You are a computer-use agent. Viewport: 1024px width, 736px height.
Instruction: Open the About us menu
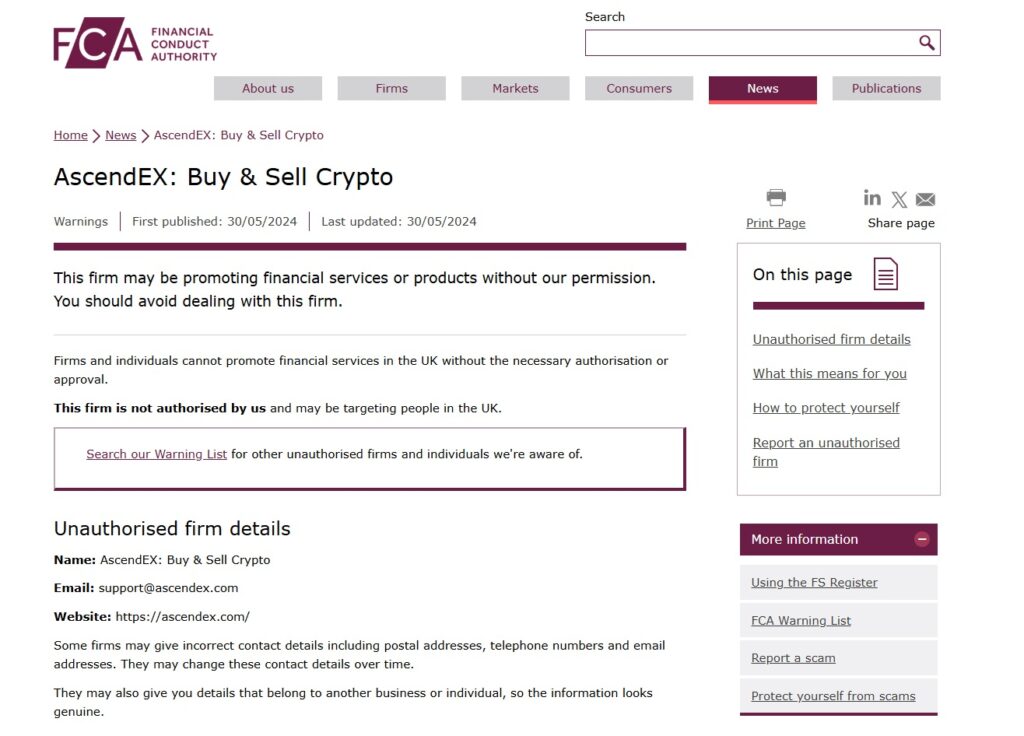click(268, 88)
